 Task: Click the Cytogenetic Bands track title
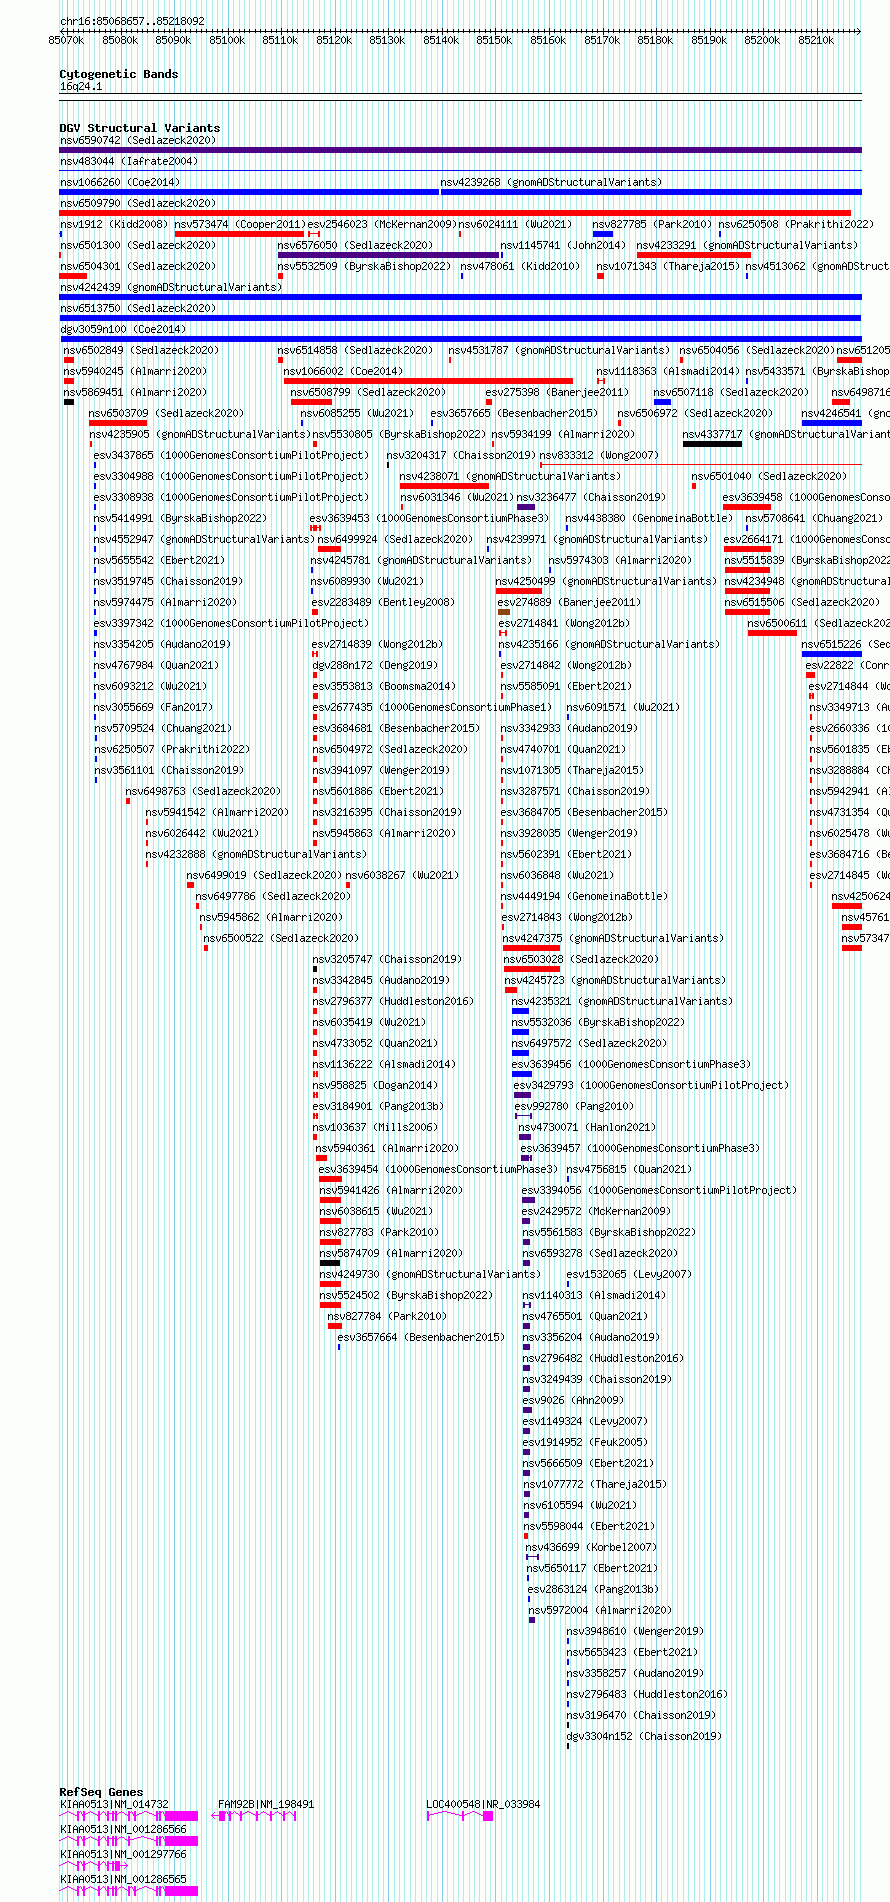119,74
